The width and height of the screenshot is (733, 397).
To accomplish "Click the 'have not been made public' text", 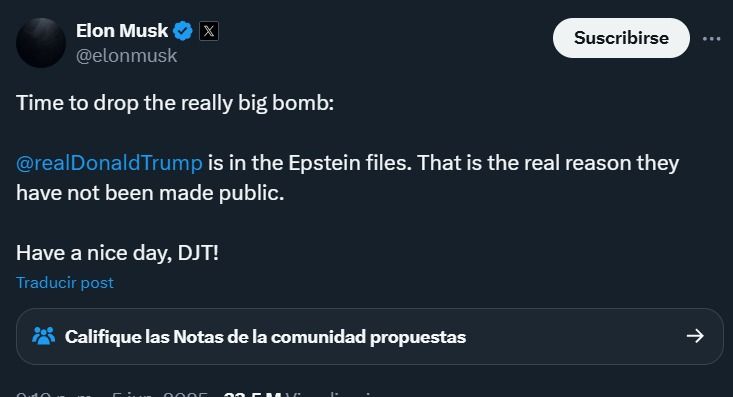I will pos(150,193).
